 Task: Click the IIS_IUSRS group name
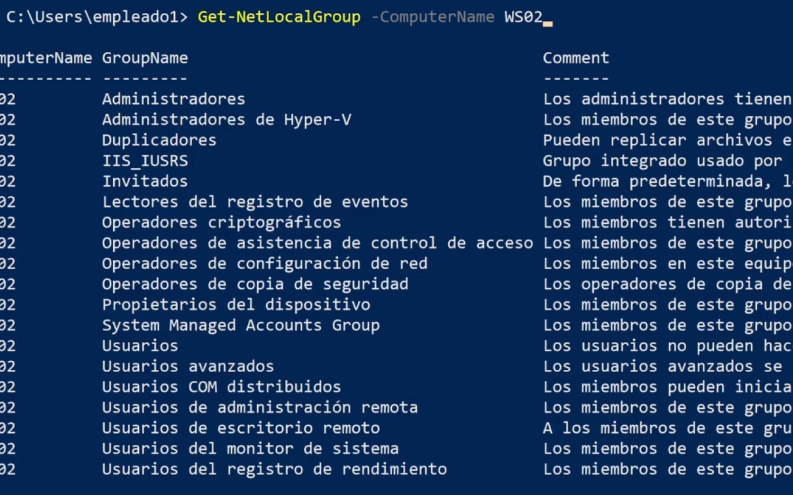[145, 161]
